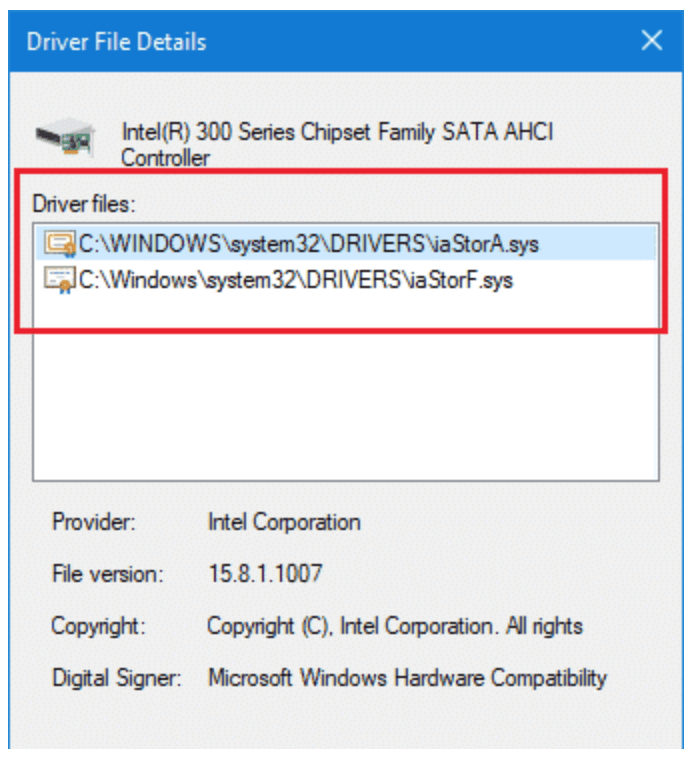The height and width of the screenshot is (757, 698).
Task: Click the "Driver files:" label
Action: tap(83, 203)
